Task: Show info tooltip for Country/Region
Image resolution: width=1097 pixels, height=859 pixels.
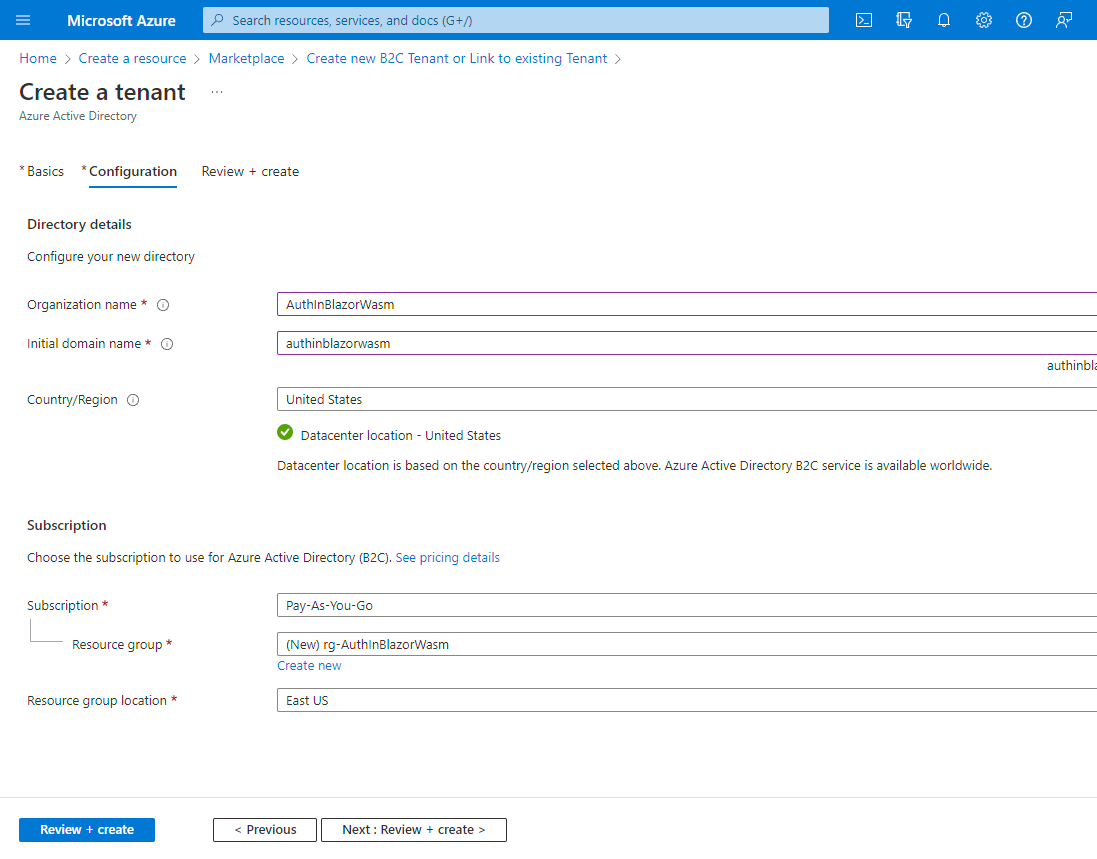Action: [133, 400]
